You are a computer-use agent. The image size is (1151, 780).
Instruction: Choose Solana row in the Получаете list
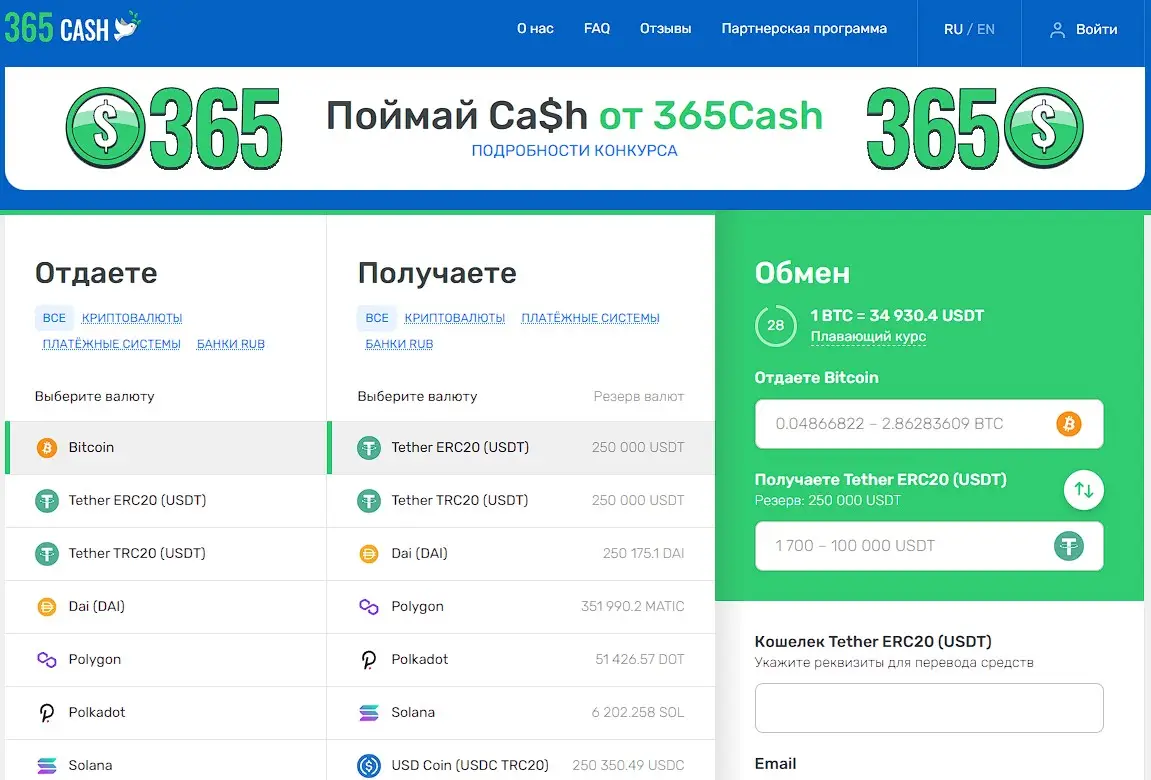(520, 712)
